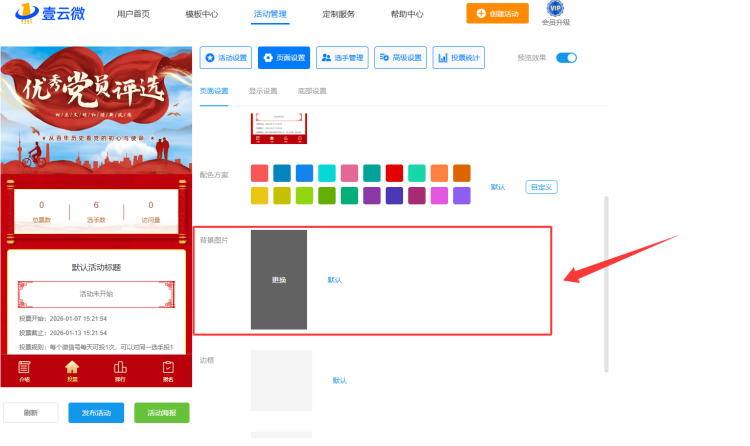Screen dimensions: 750x446
Task: Open 模板中心 in top navigation
Action: click(x=203, y=14)
